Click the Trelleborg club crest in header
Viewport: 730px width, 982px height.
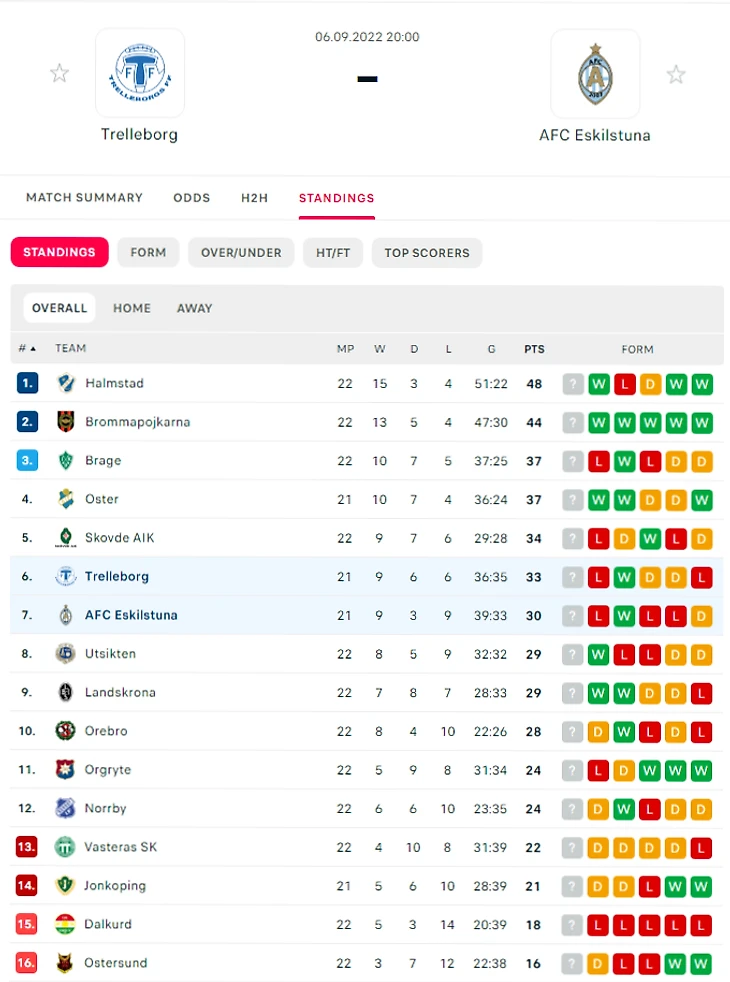point(139,73)
